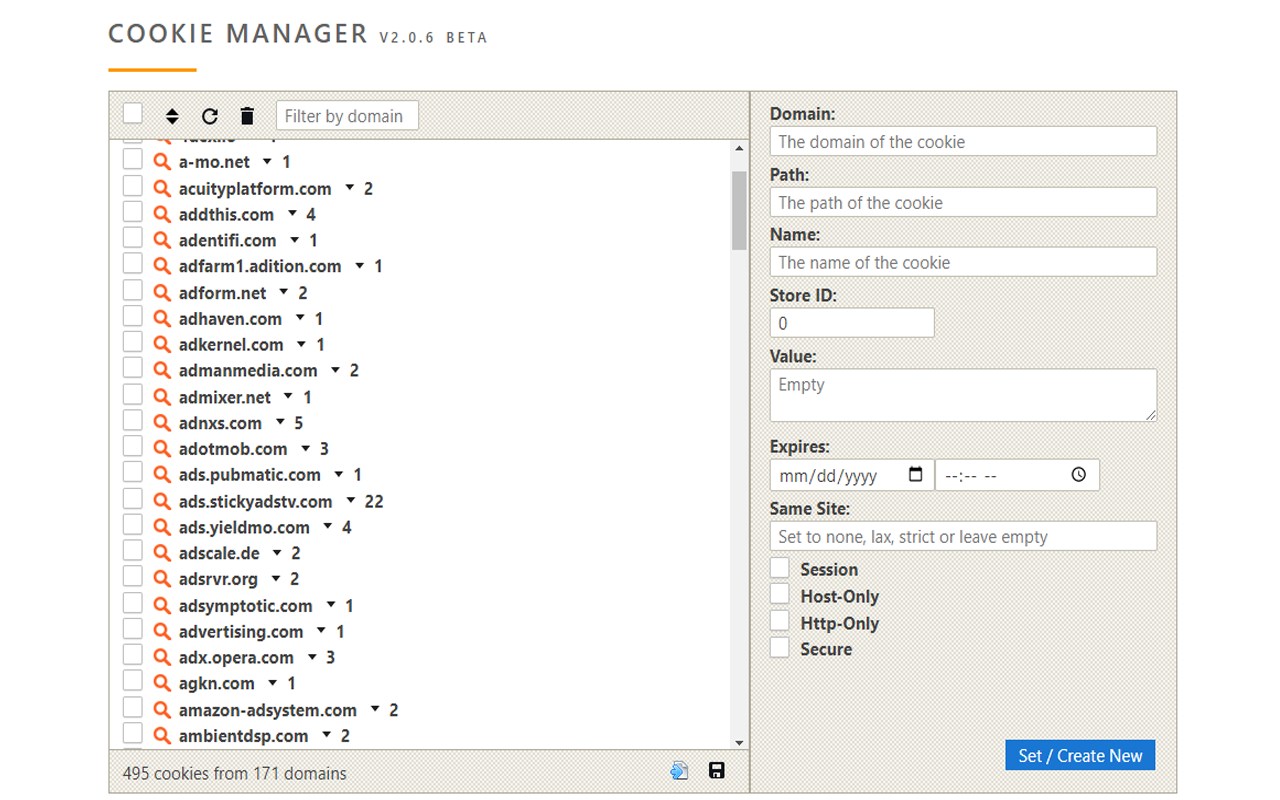Click the refresh cookies icon

[x=210, y=116]
